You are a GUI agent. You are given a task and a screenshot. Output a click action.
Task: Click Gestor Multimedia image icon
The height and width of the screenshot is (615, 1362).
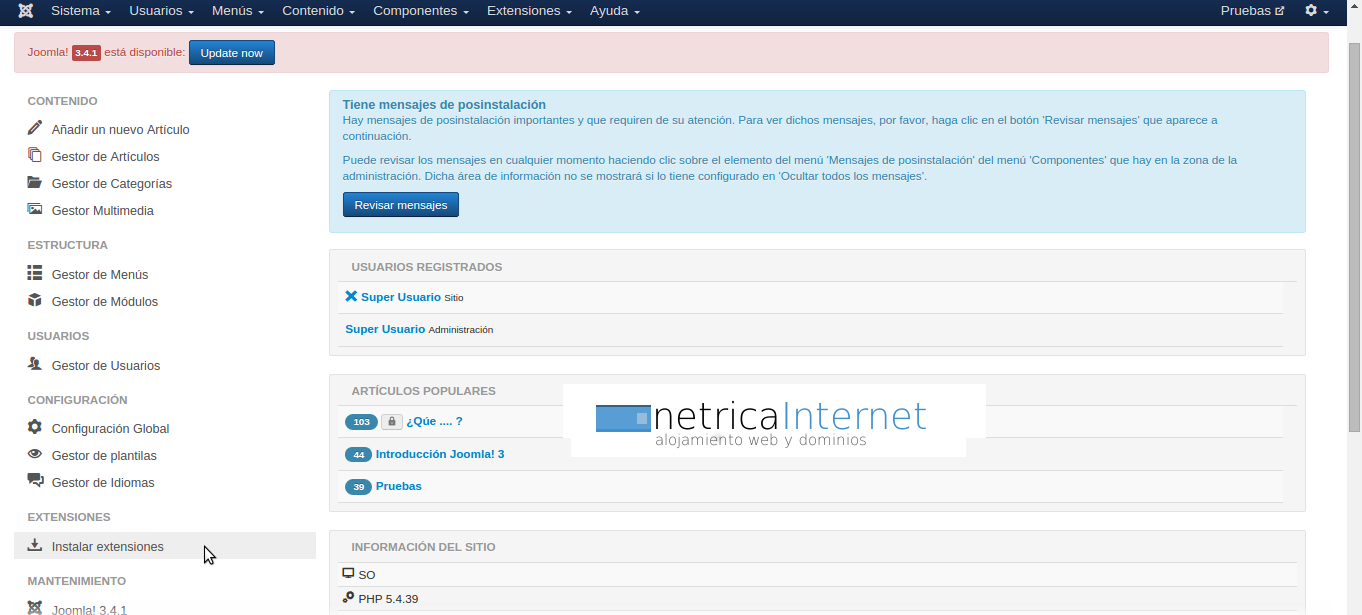click(x=35, y=209)
